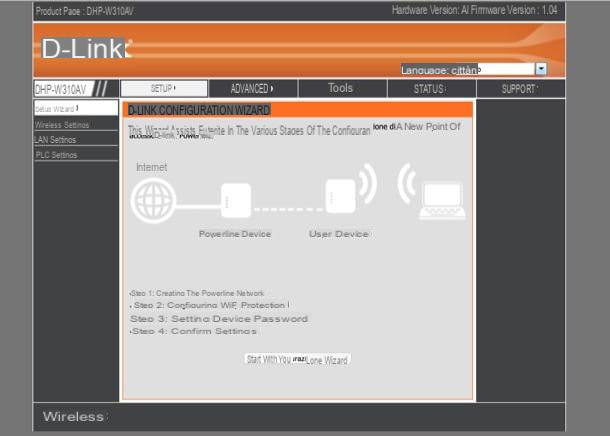Click the Wireless footer label
Screen dimensions: 610x436
(x=74, y=417)
